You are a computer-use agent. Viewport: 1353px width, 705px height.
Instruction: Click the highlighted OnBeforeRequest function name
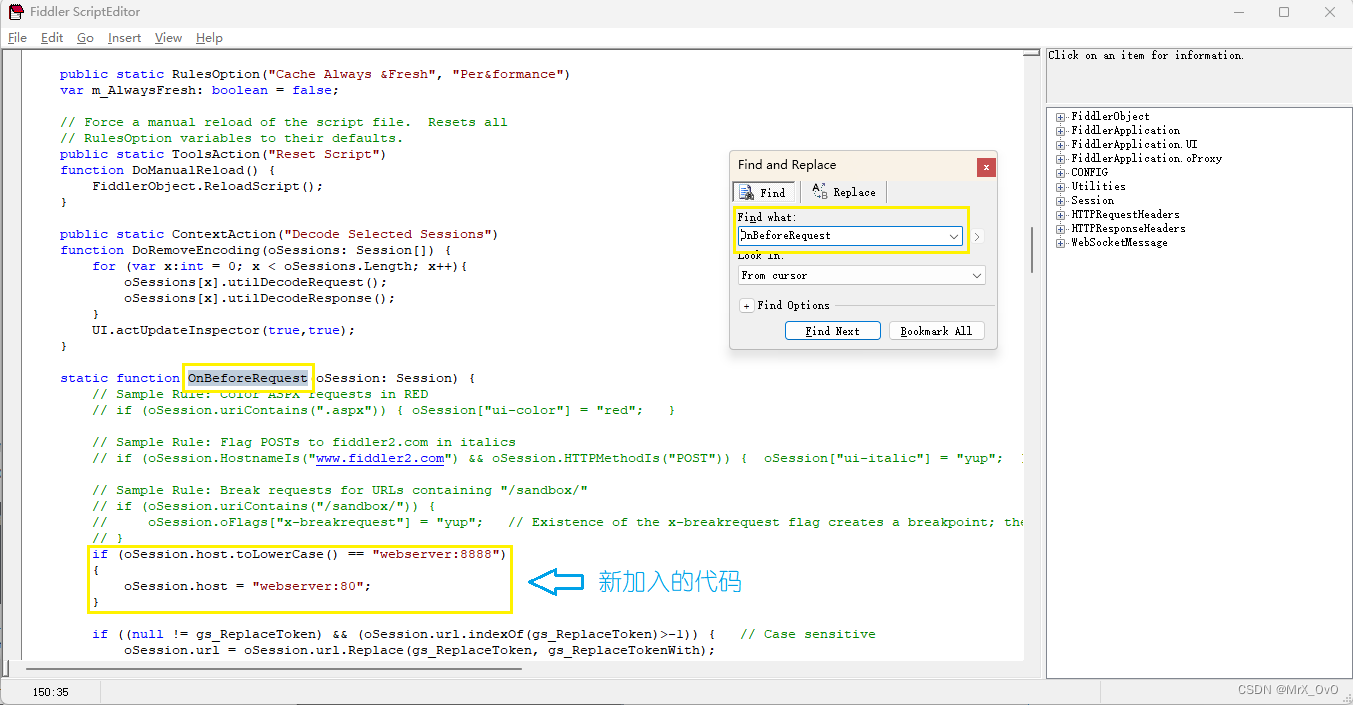pos(247,378)
